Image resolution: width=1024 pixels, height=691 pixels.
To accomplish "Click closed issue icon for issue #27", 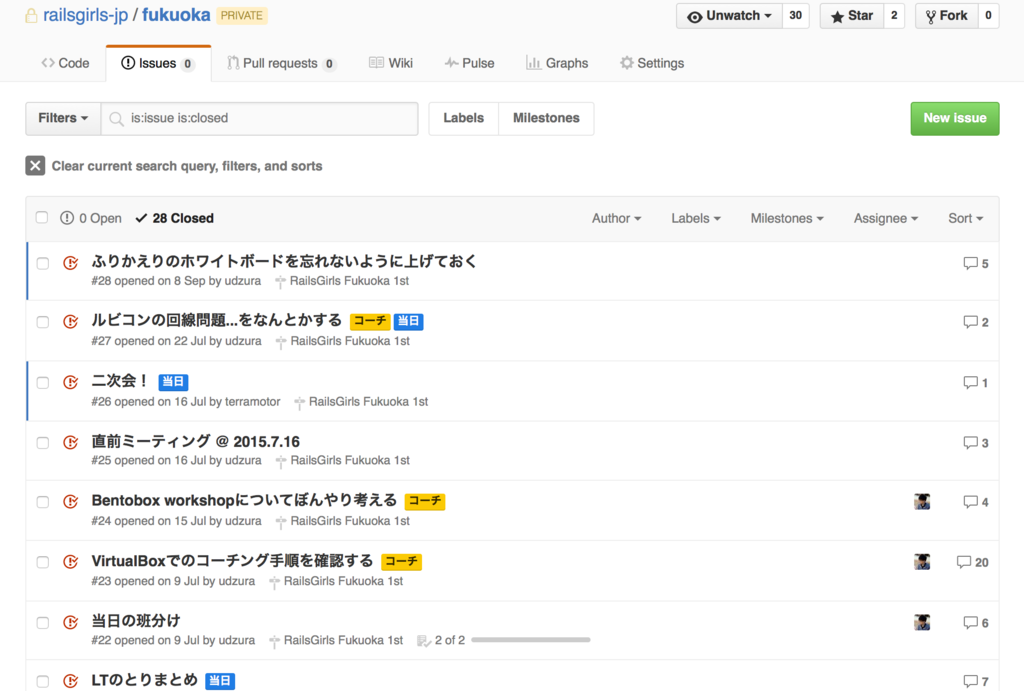I will click(71, 322).
